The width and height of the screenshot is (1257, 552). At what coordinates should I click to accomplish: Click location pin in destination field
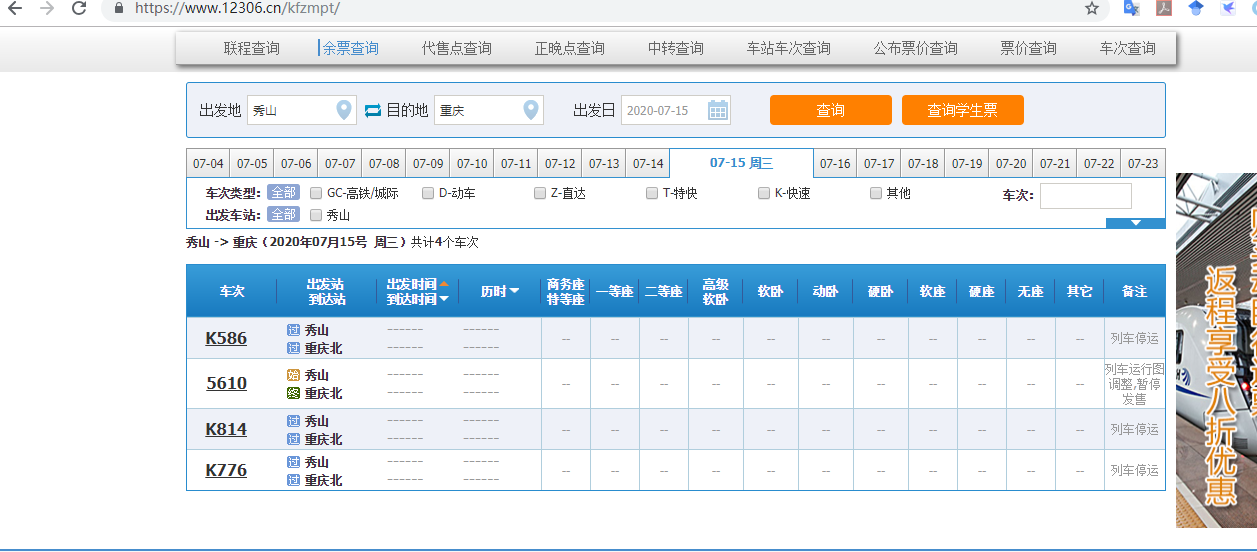pos(531,110)
